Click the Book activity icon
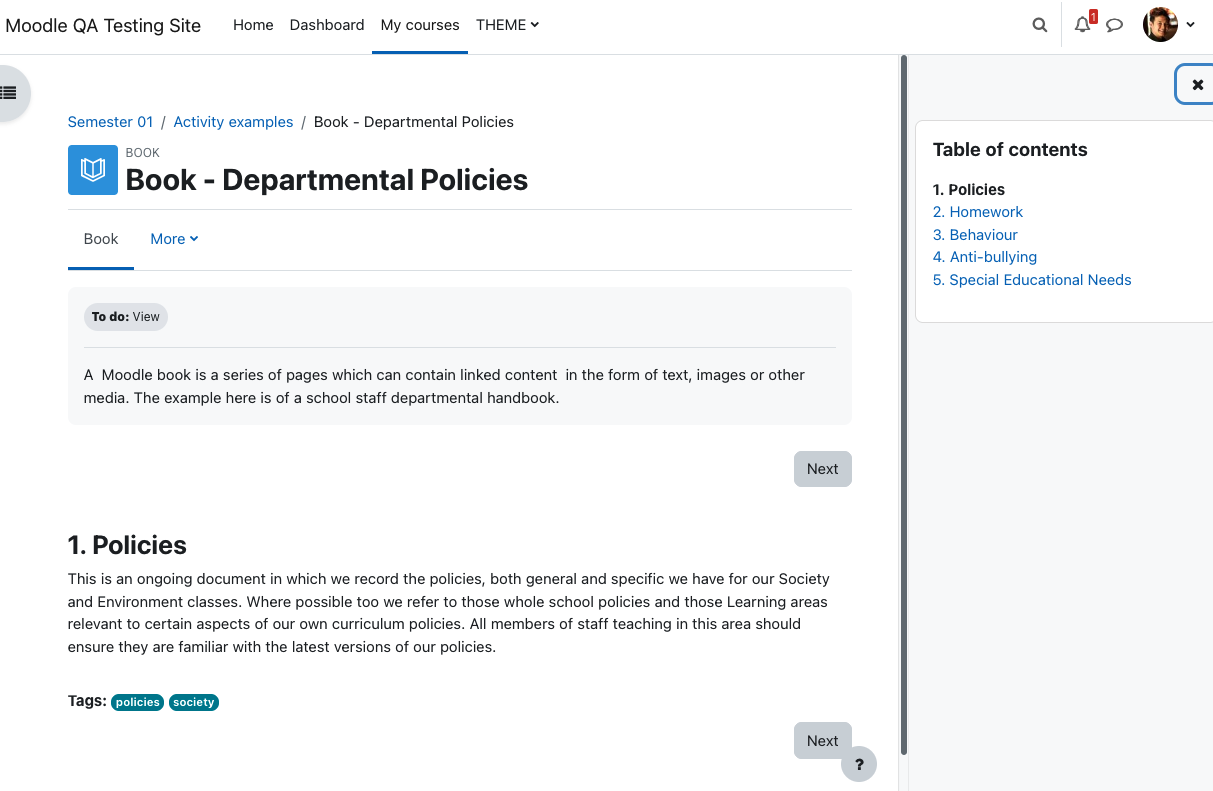 [x=93, y=170]
